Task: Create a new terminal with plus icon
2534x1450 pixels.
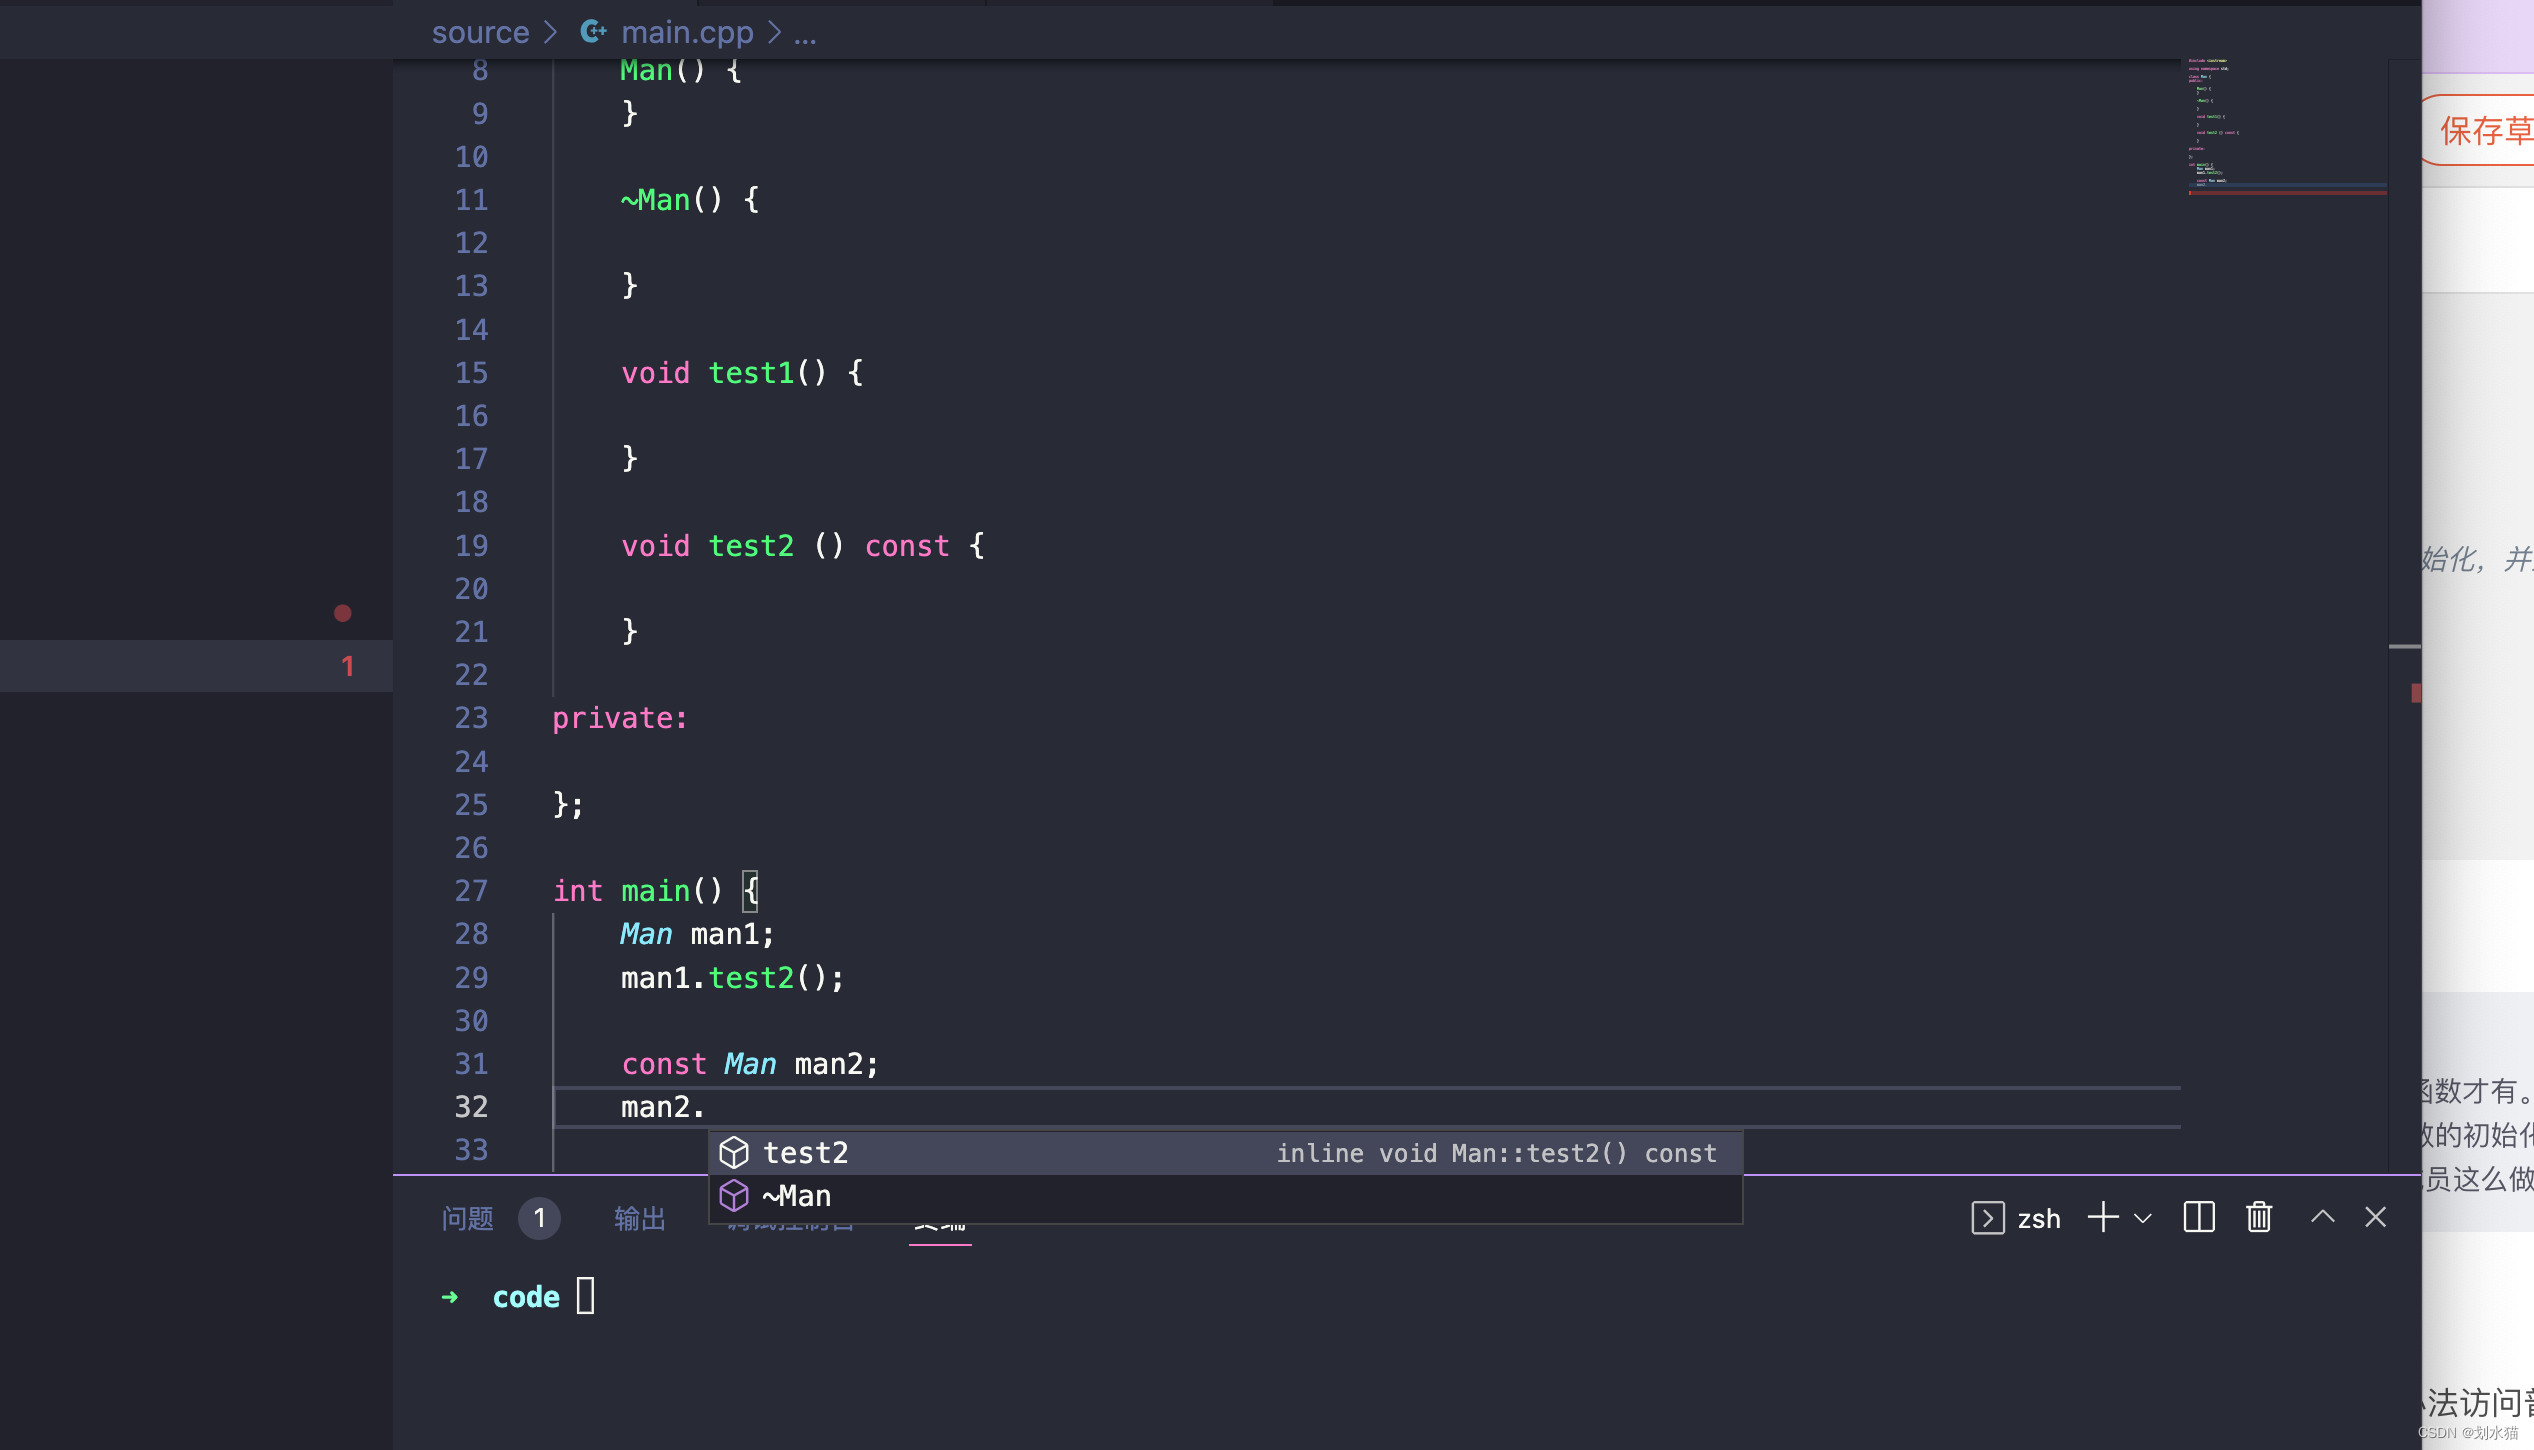Action: [2103, 1218]
